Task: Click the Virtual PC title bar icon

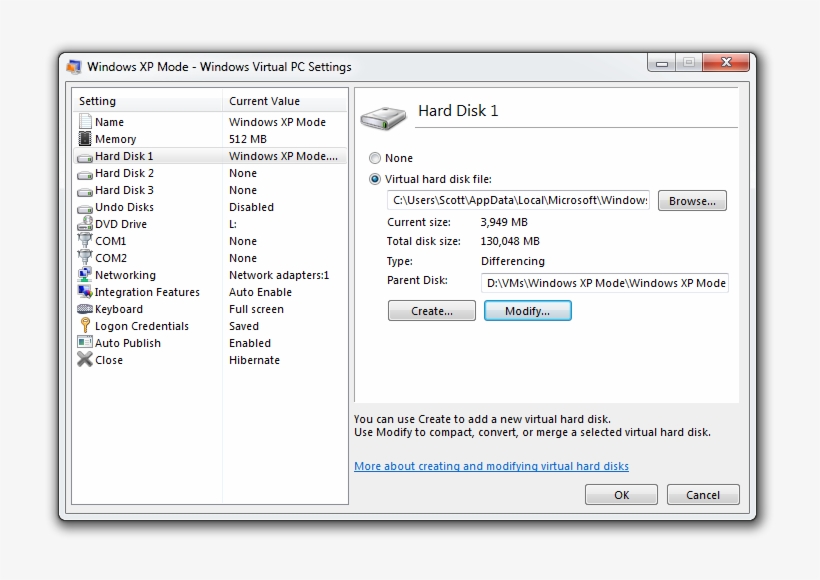Action: (74, 66)
